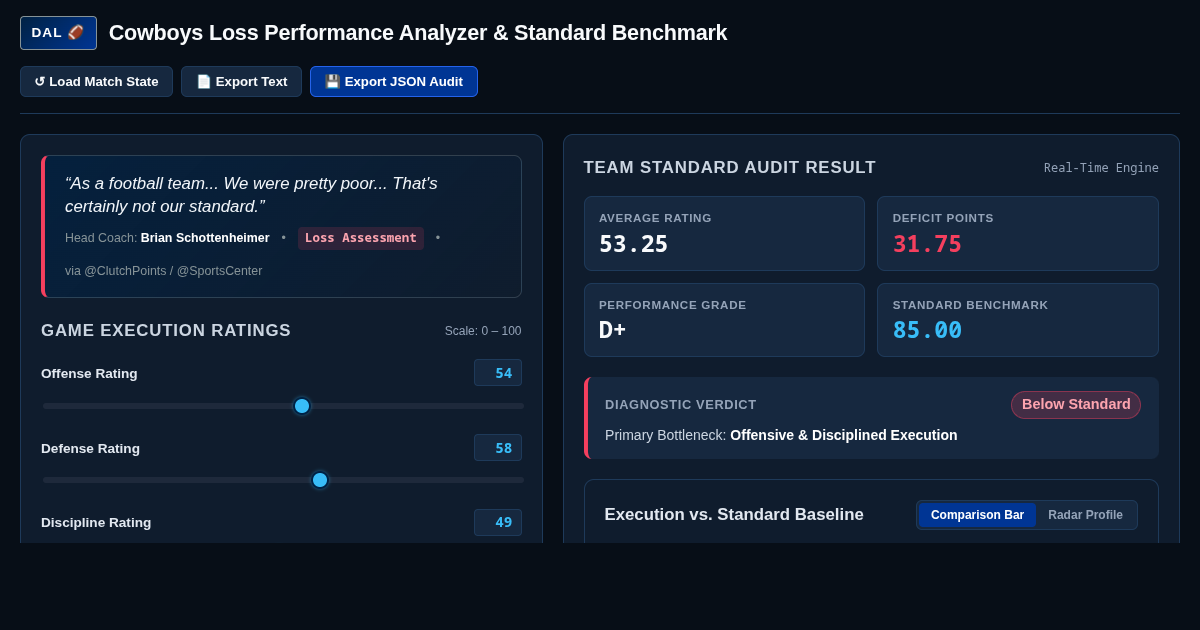Viewport: 1200px width, 630px height.
Task: Adjust the Defense Rating slider handle
Action: click(320, 480)
